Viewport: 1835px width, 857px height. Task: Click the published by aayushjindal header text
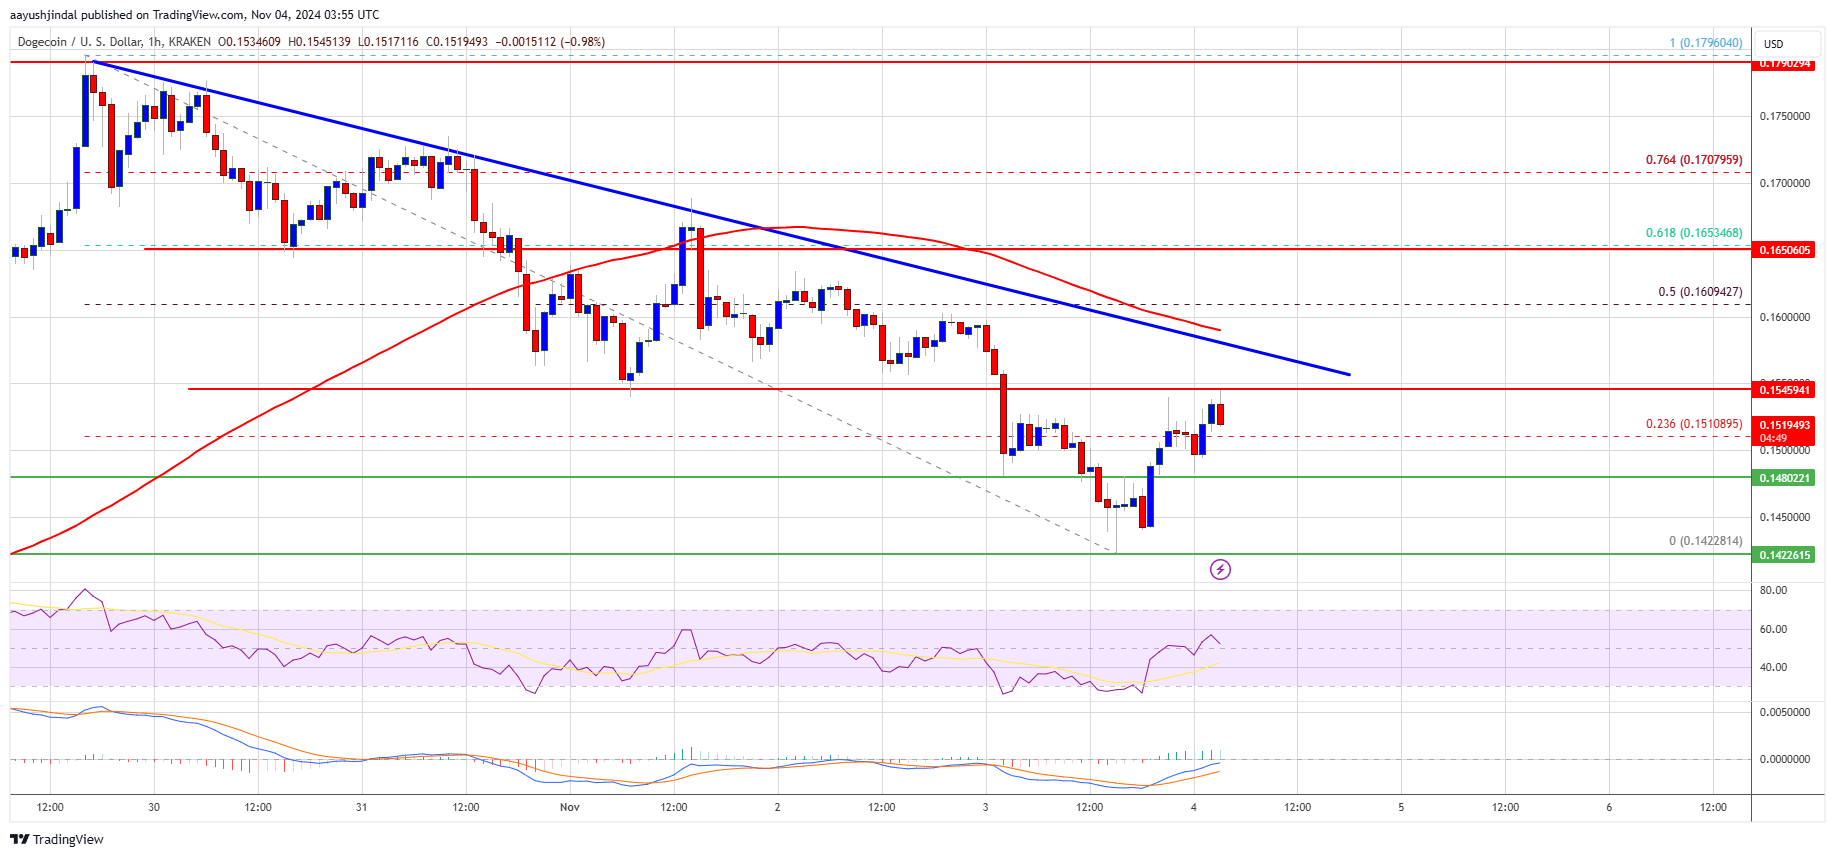tap(195, 15)
